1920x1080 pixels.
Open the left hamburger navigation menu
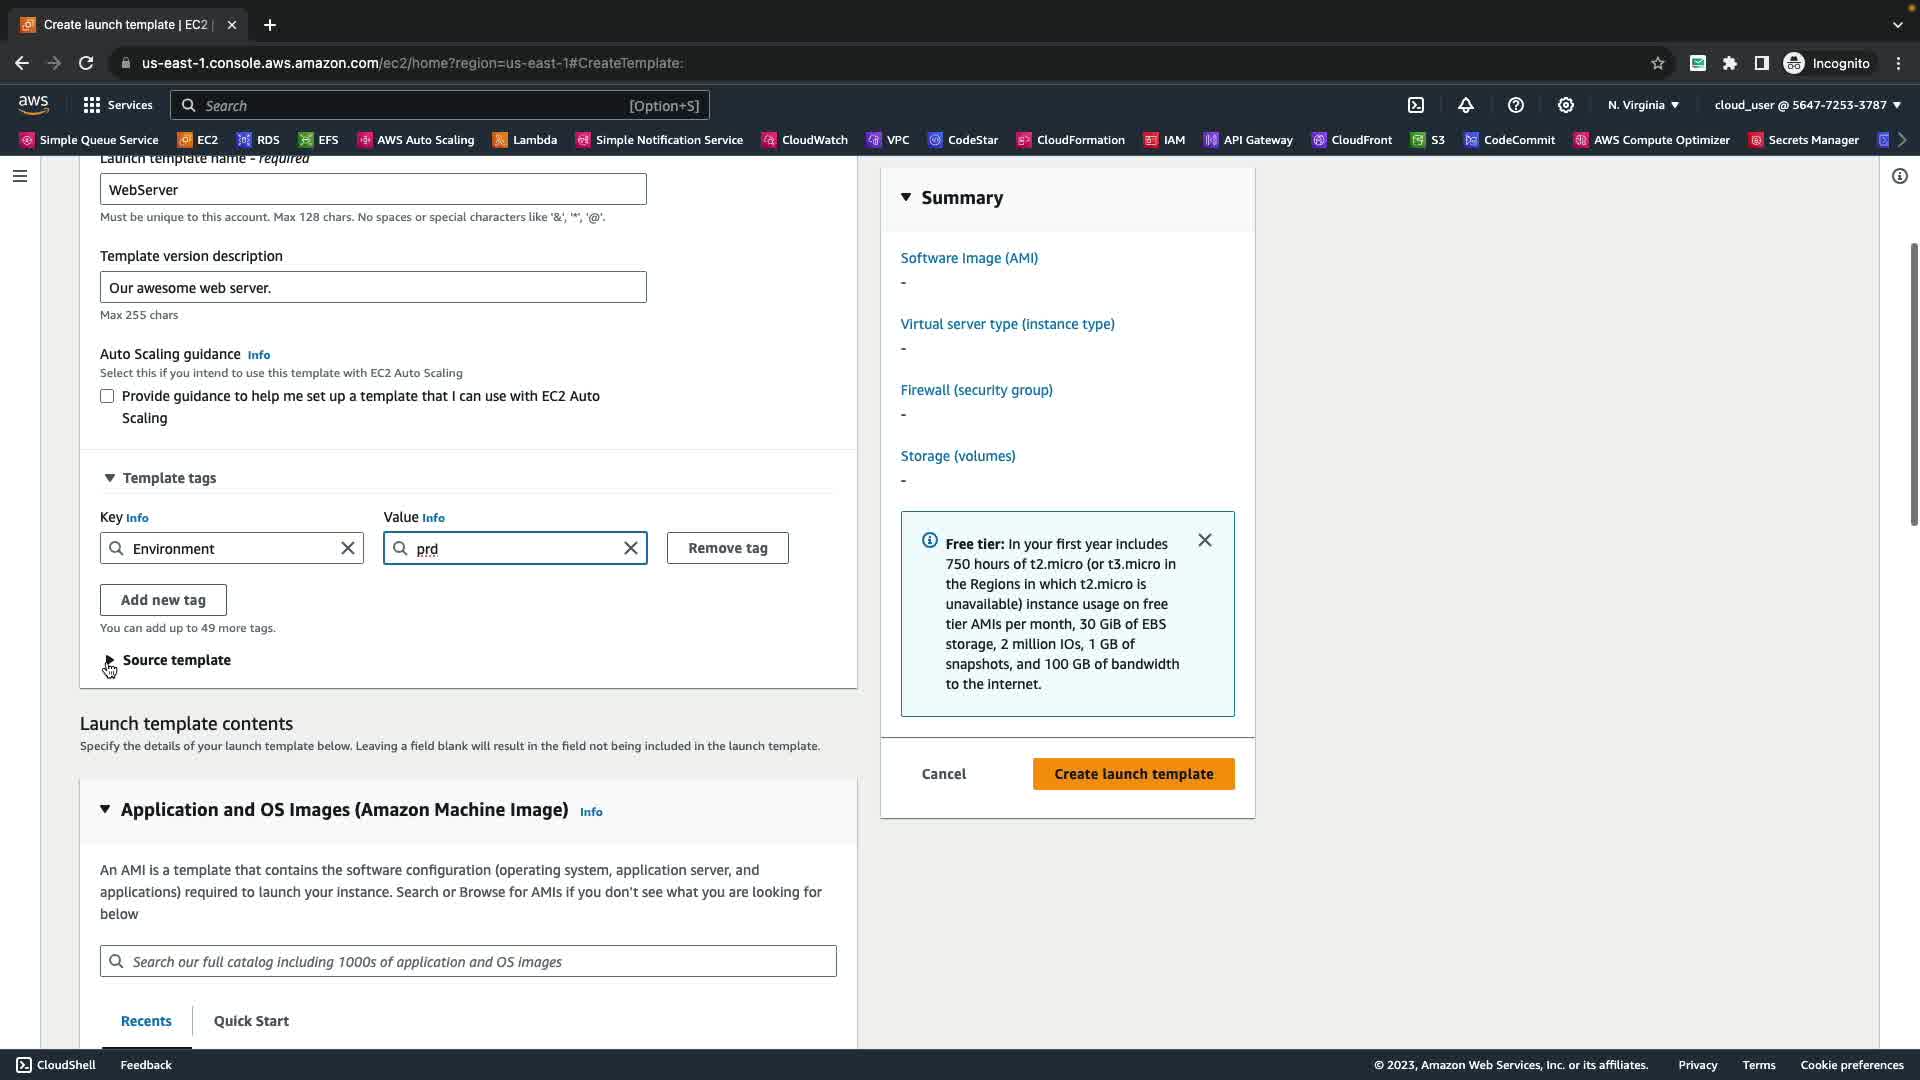[x=20, y=176]
